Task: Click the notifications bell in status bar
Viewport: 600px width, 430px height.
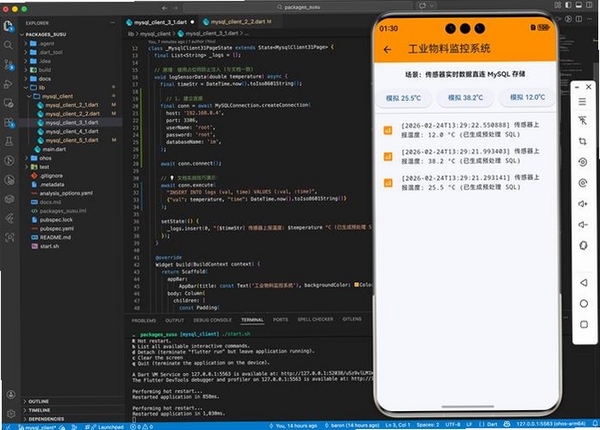Action: [595, 424]
